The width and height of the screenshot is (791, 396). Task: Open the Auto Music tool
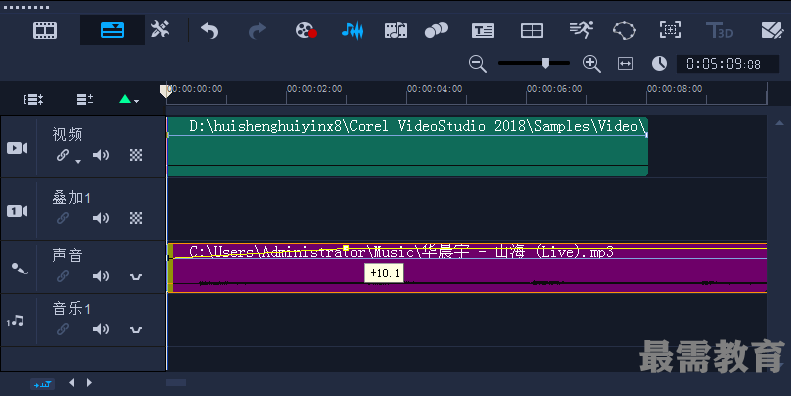click(396, 30)
